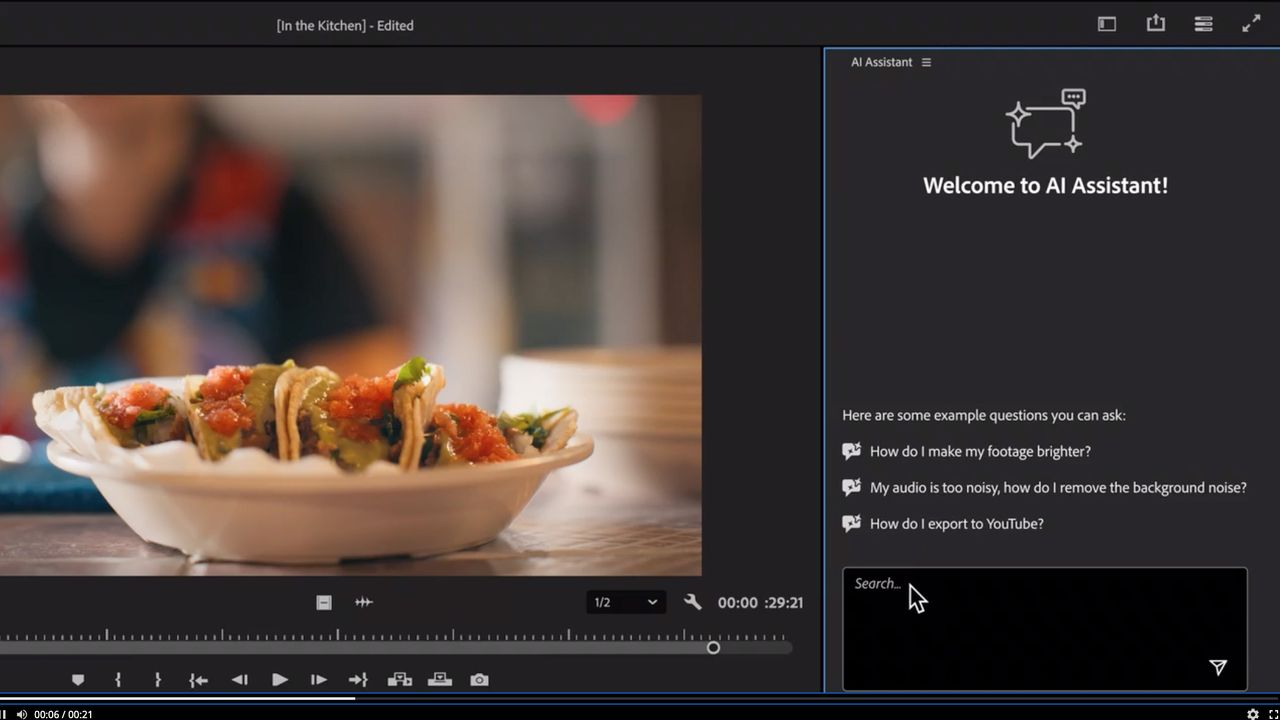Screen dimensions: 1280x720
Task: Click the Drag Video Only filmstrip icon
Action: coord(324,602)
